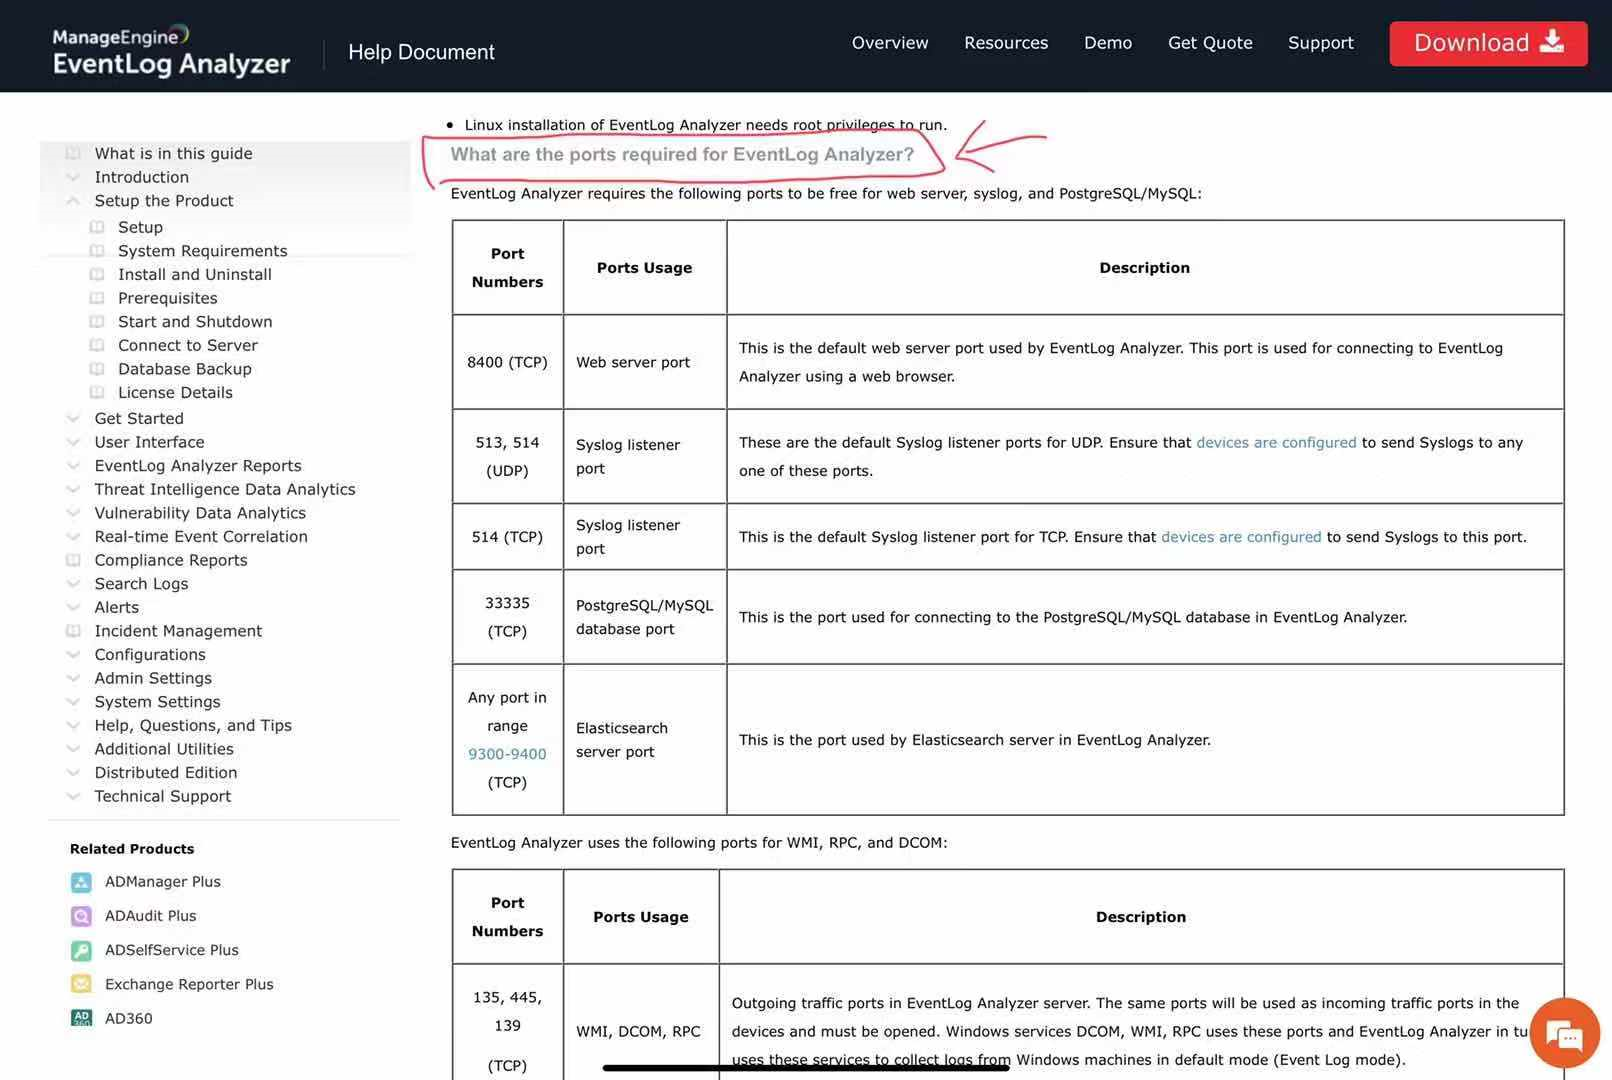Follow the devices are configured link in TCP row
This screenshot has width=1612, height=1080.
click(x=1241, y=537)
